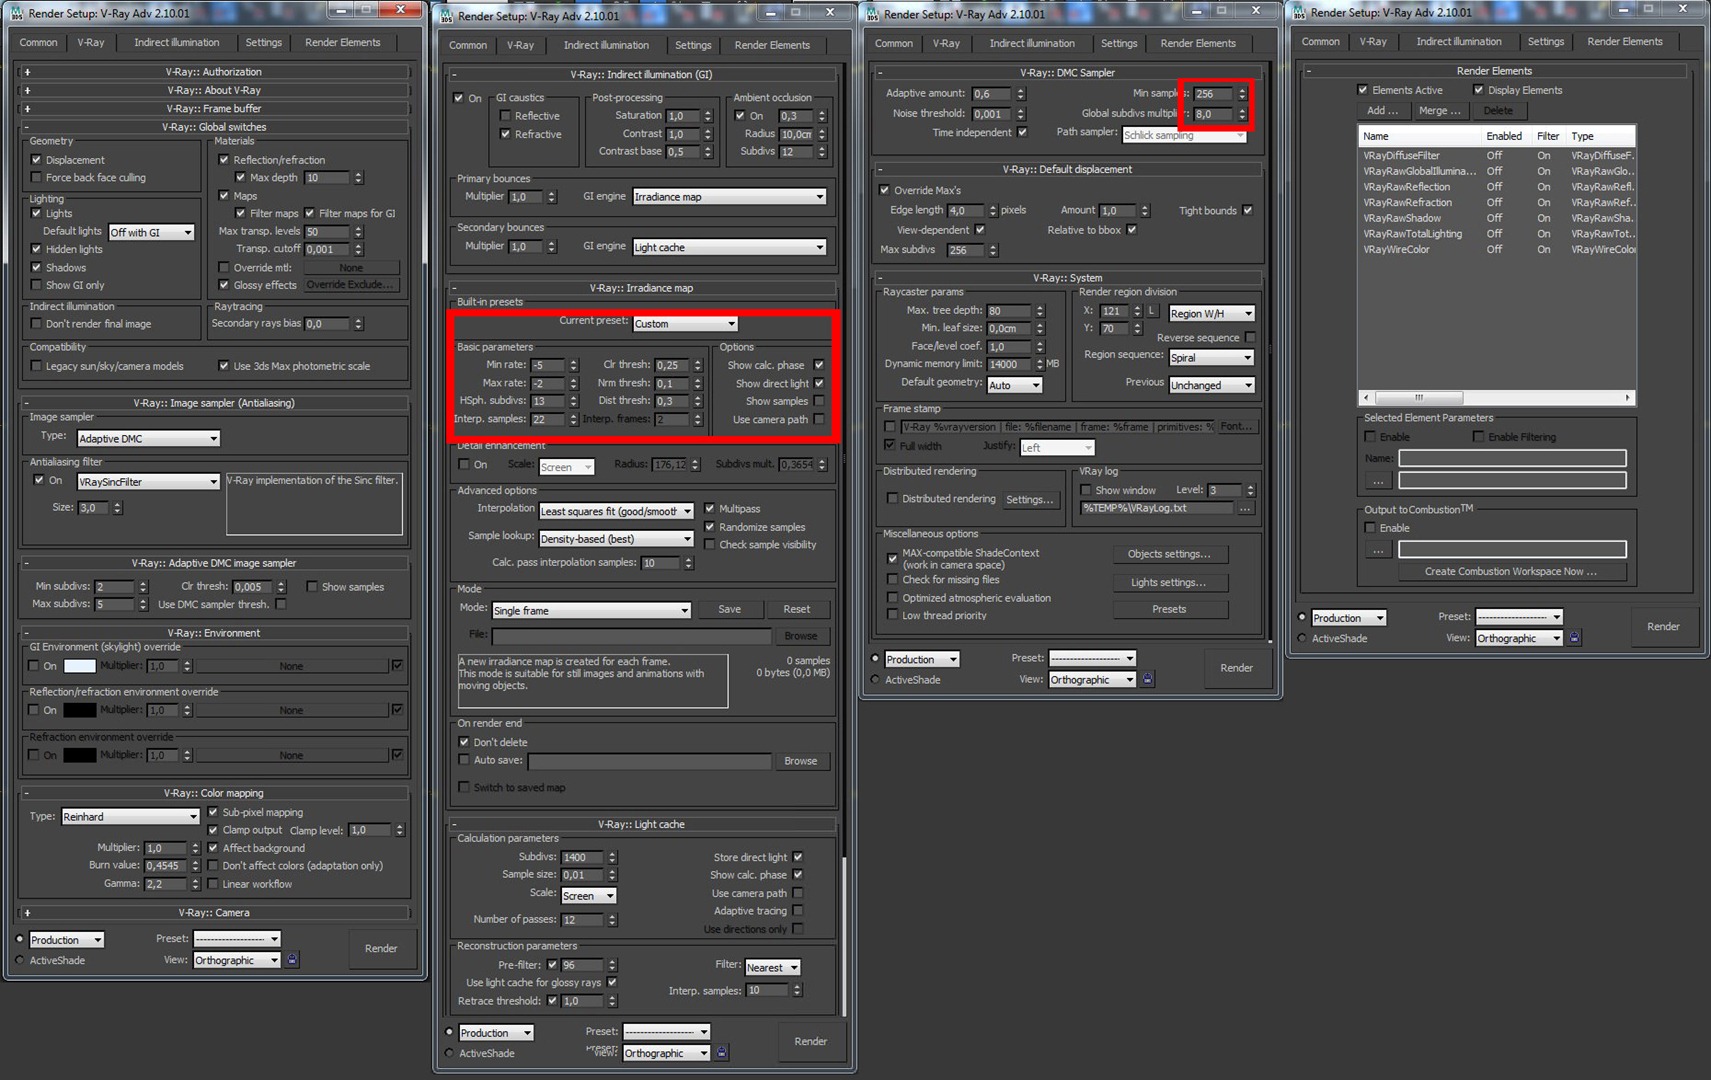Open the Image sampler Type dropdown

tap(148, 439)
